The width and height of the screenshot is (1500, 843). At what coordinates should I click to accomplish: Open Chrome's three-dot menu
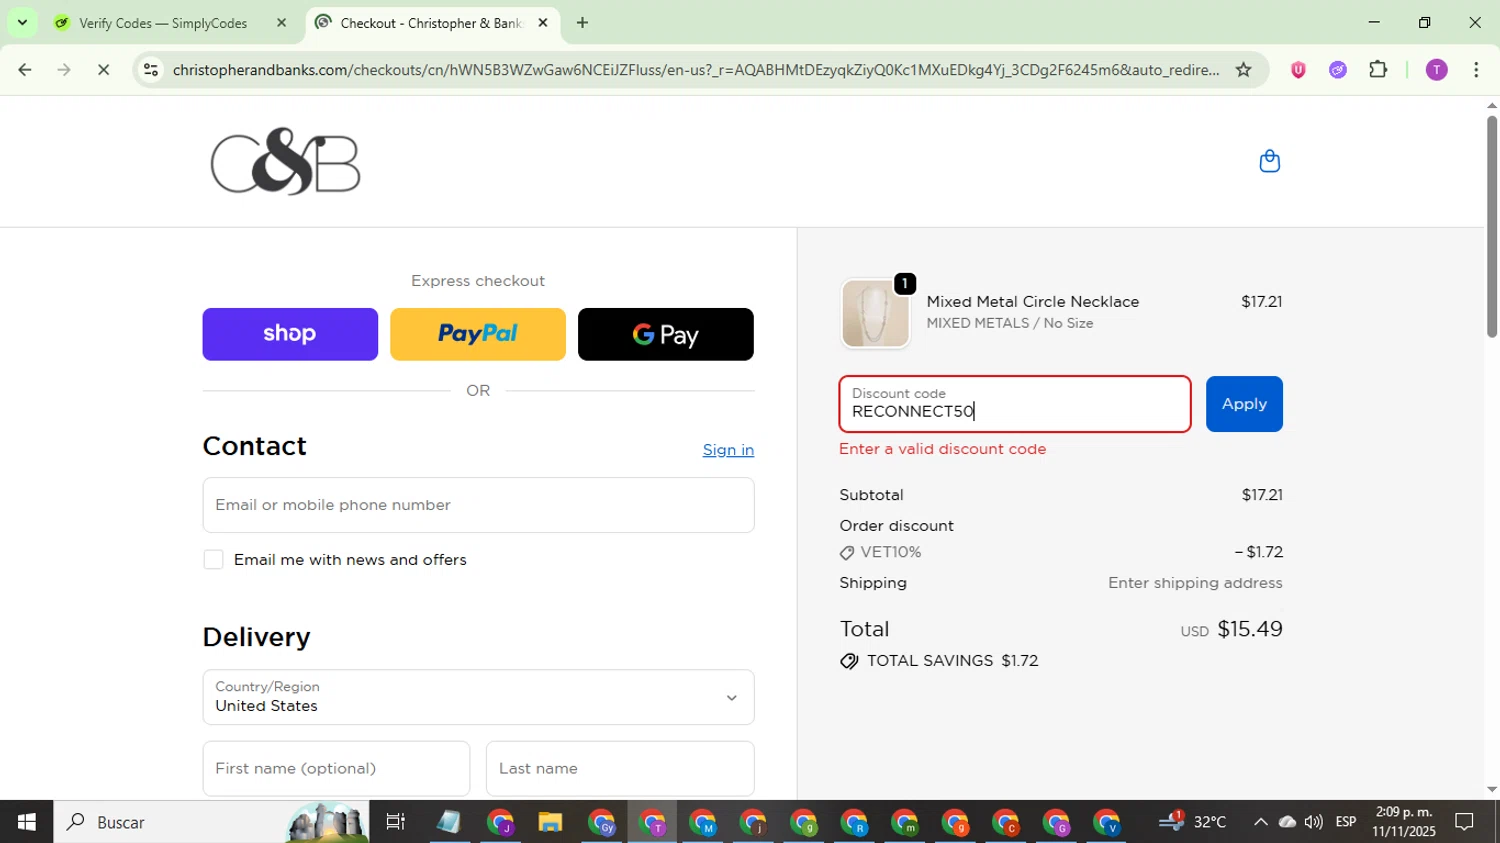pos(1476,70)
